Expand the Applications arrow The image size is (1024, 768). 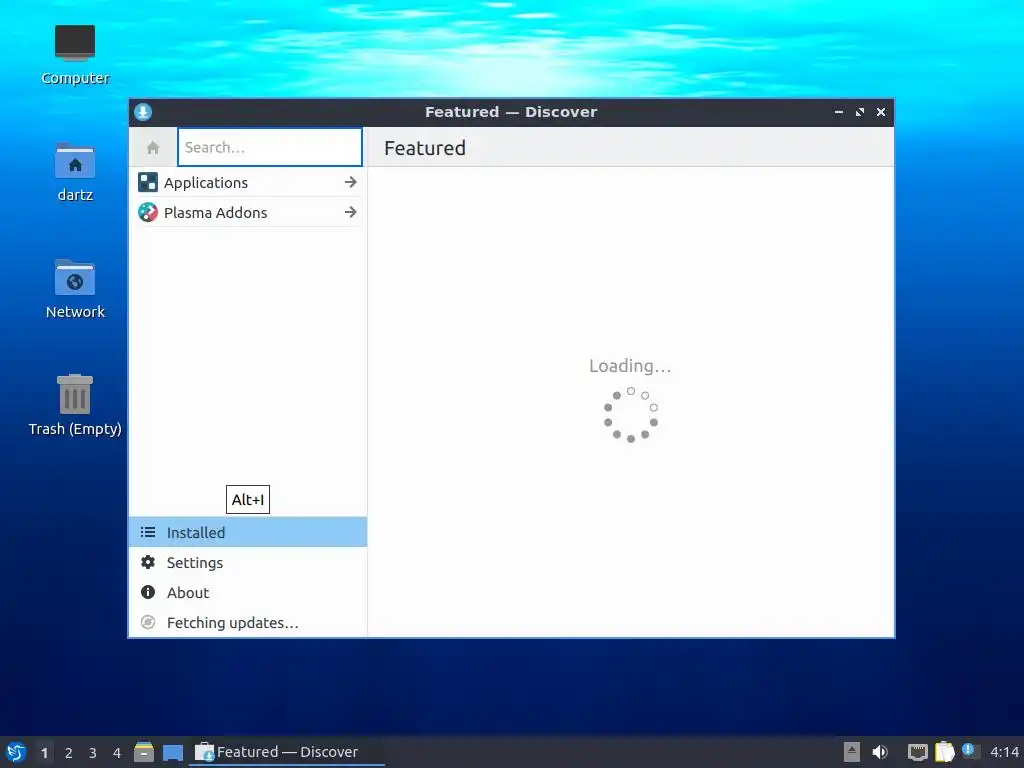click(x=351, y=182)
